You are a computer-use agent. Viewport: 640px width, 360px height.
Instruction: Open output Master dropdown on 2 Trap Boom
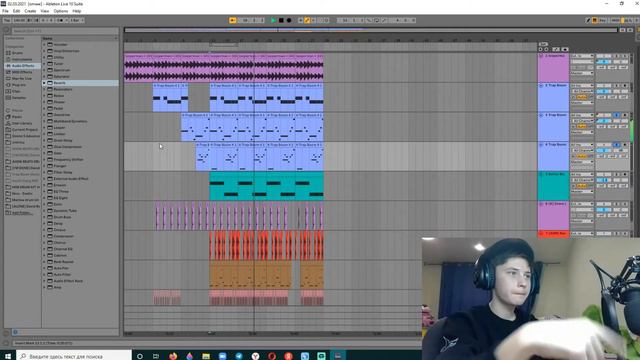click(582, 103)
